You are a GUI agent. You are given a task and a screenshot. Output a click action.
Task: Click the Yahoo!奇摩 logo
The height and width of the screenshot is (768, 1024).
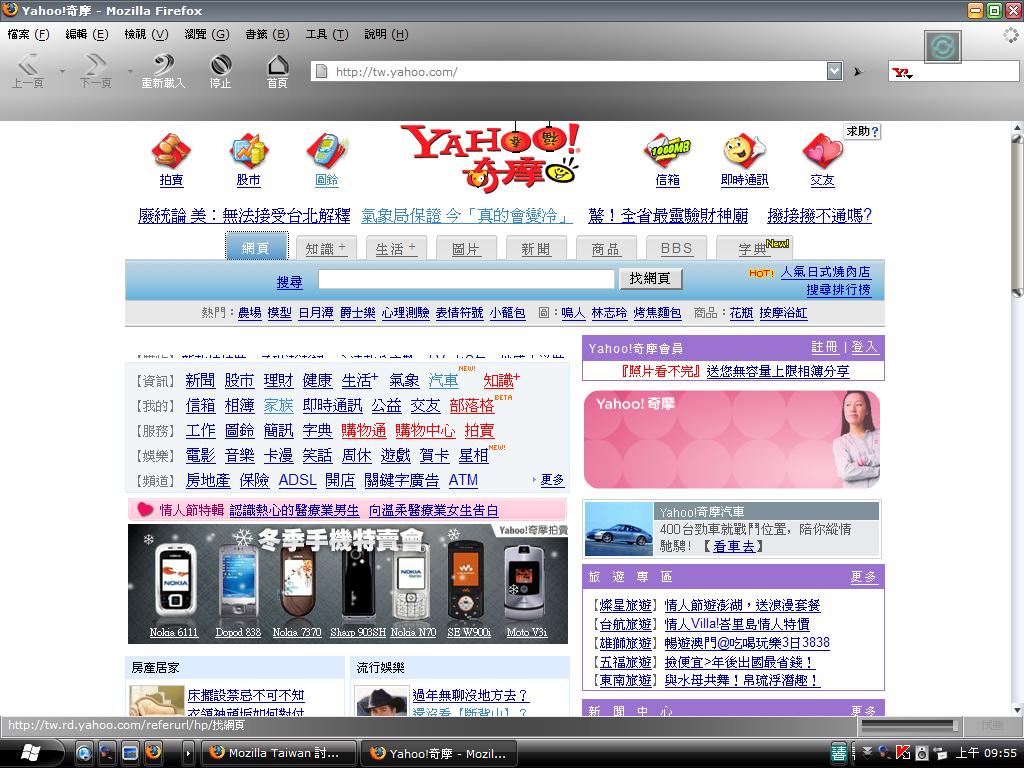[x=490, y=158]
